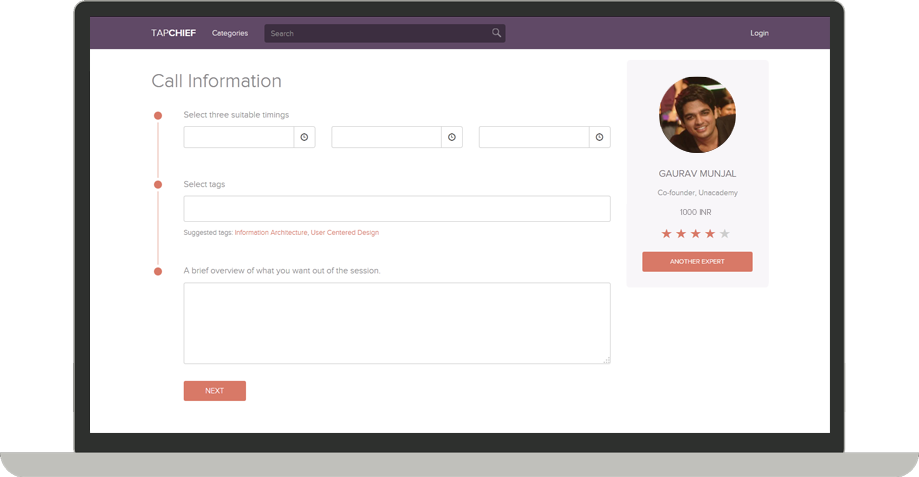Click the first timing input field
The height and width of the screenshot is (477, 919).
239,137
